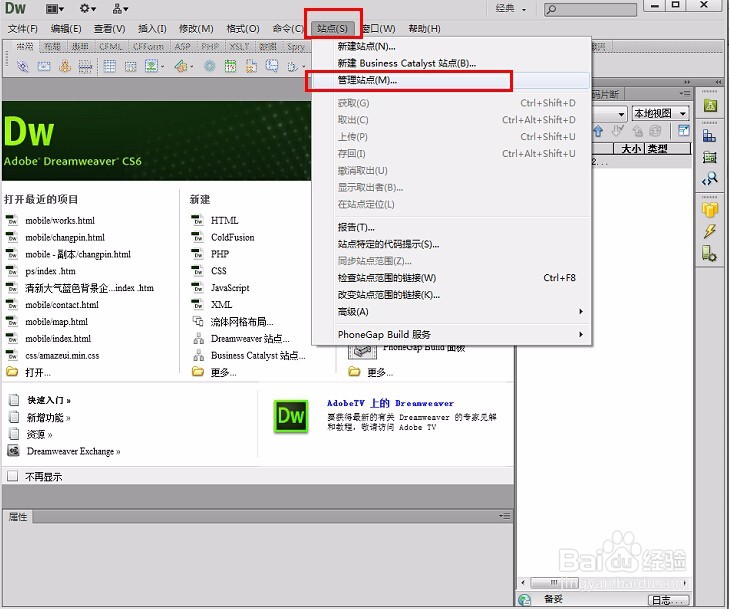729x609 pixels.
Task: Insert a date using calendar icon
Action: (x=231, y=66)
